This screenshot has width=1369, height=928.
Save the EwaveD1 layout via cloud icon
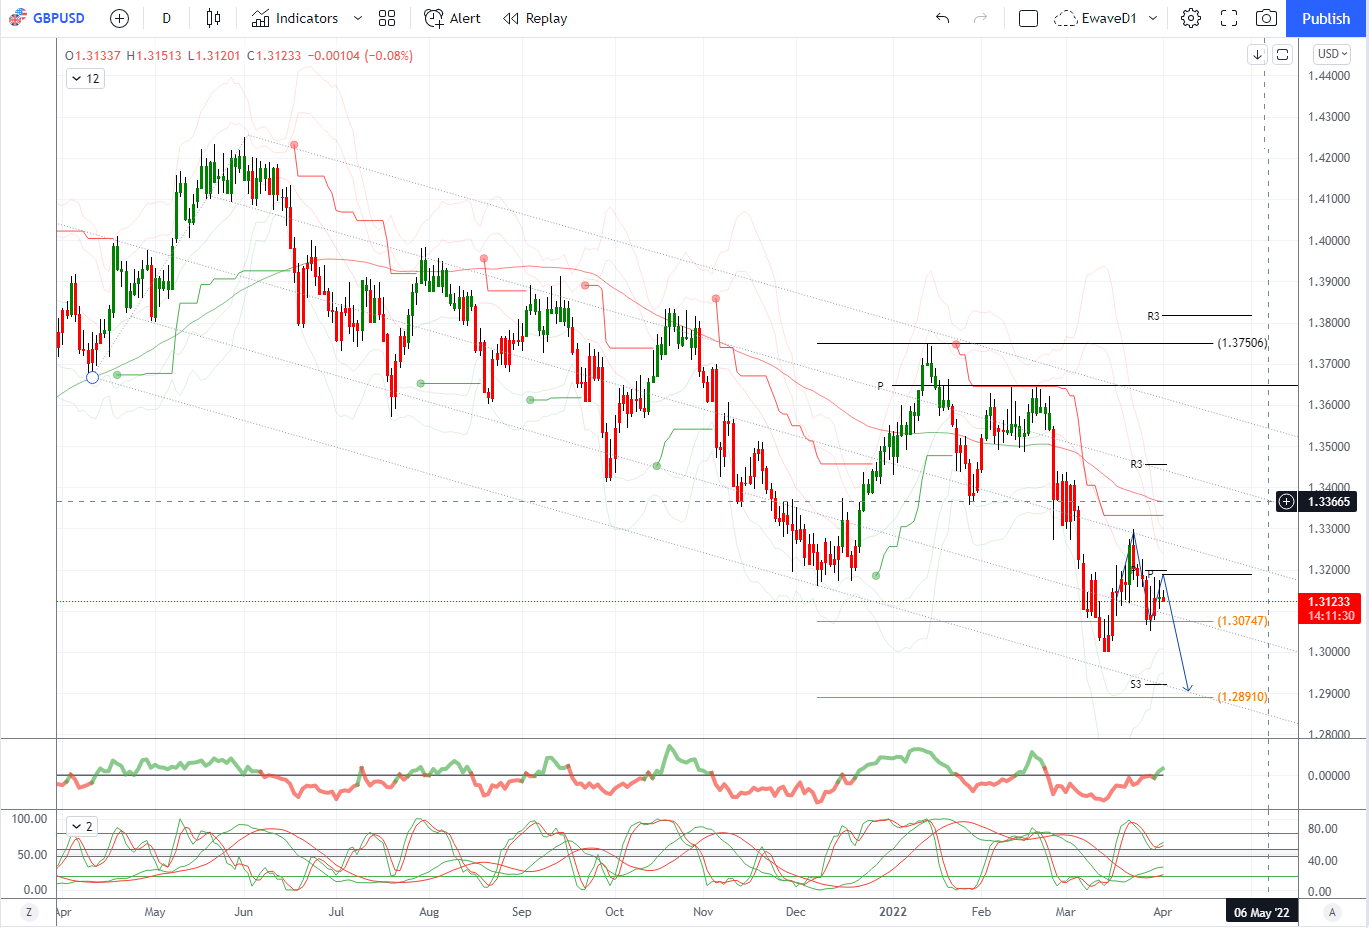pyautogui.click(x=1066, y=18)
